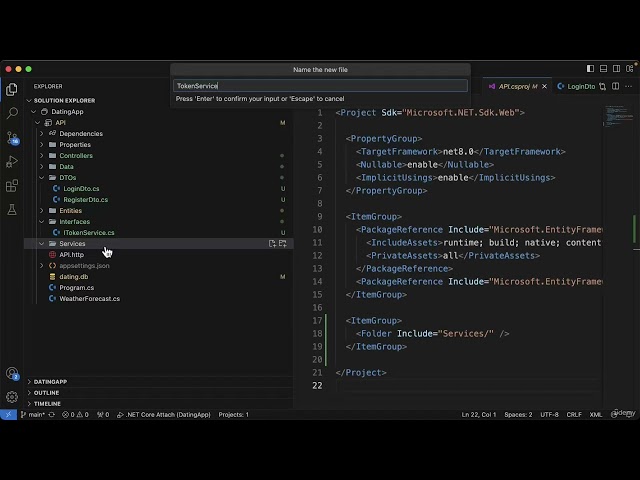Expand the Properties folder
640x480 pixels.
click(x=42, y=144)
